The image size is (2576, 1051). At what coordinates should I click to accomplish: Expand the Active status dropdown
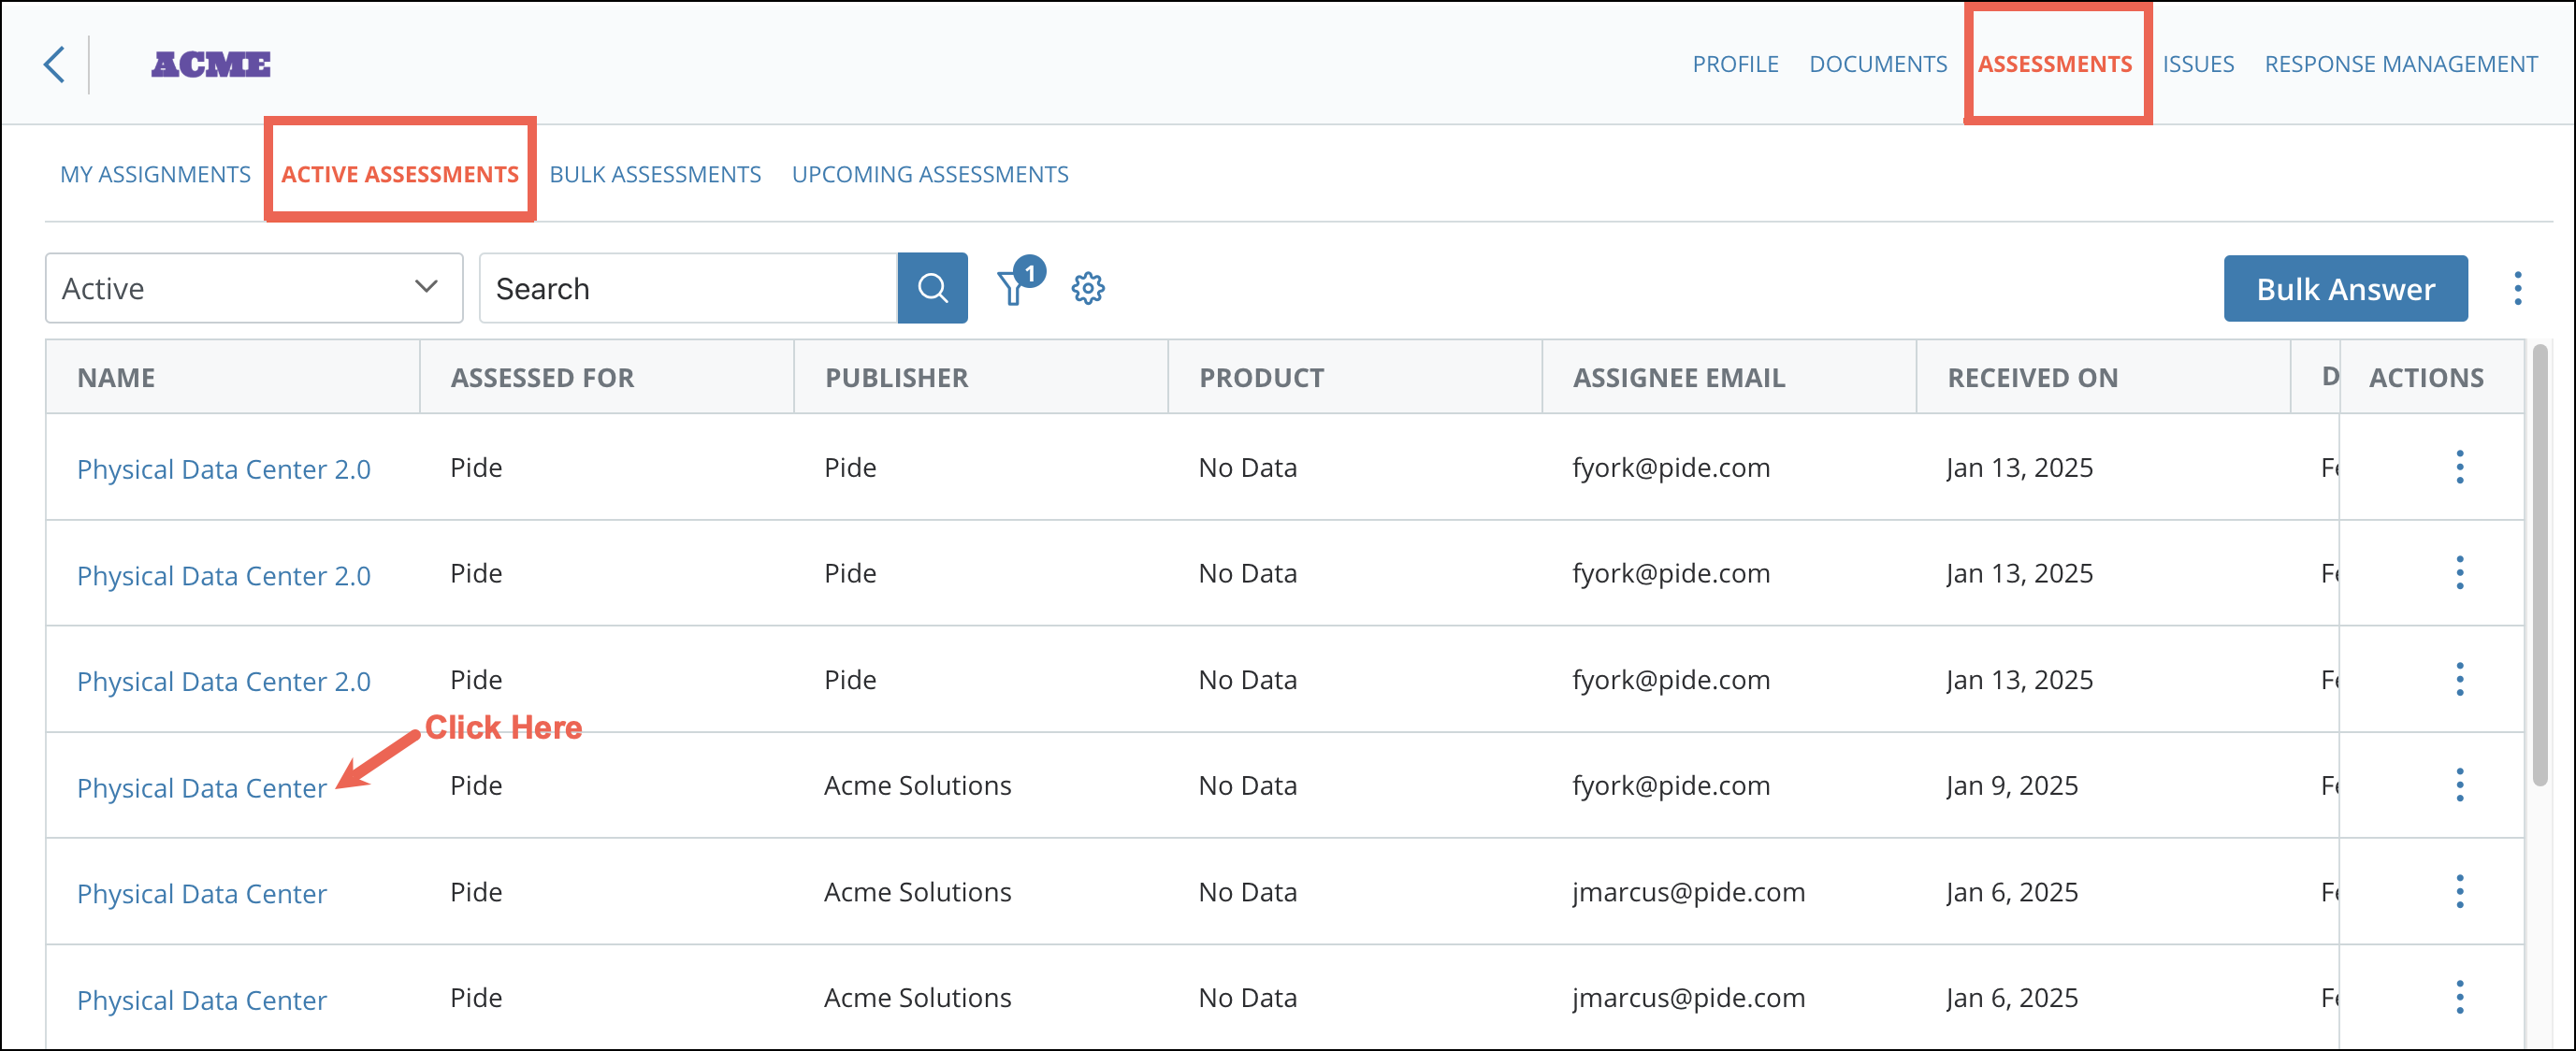pos(254,288)
